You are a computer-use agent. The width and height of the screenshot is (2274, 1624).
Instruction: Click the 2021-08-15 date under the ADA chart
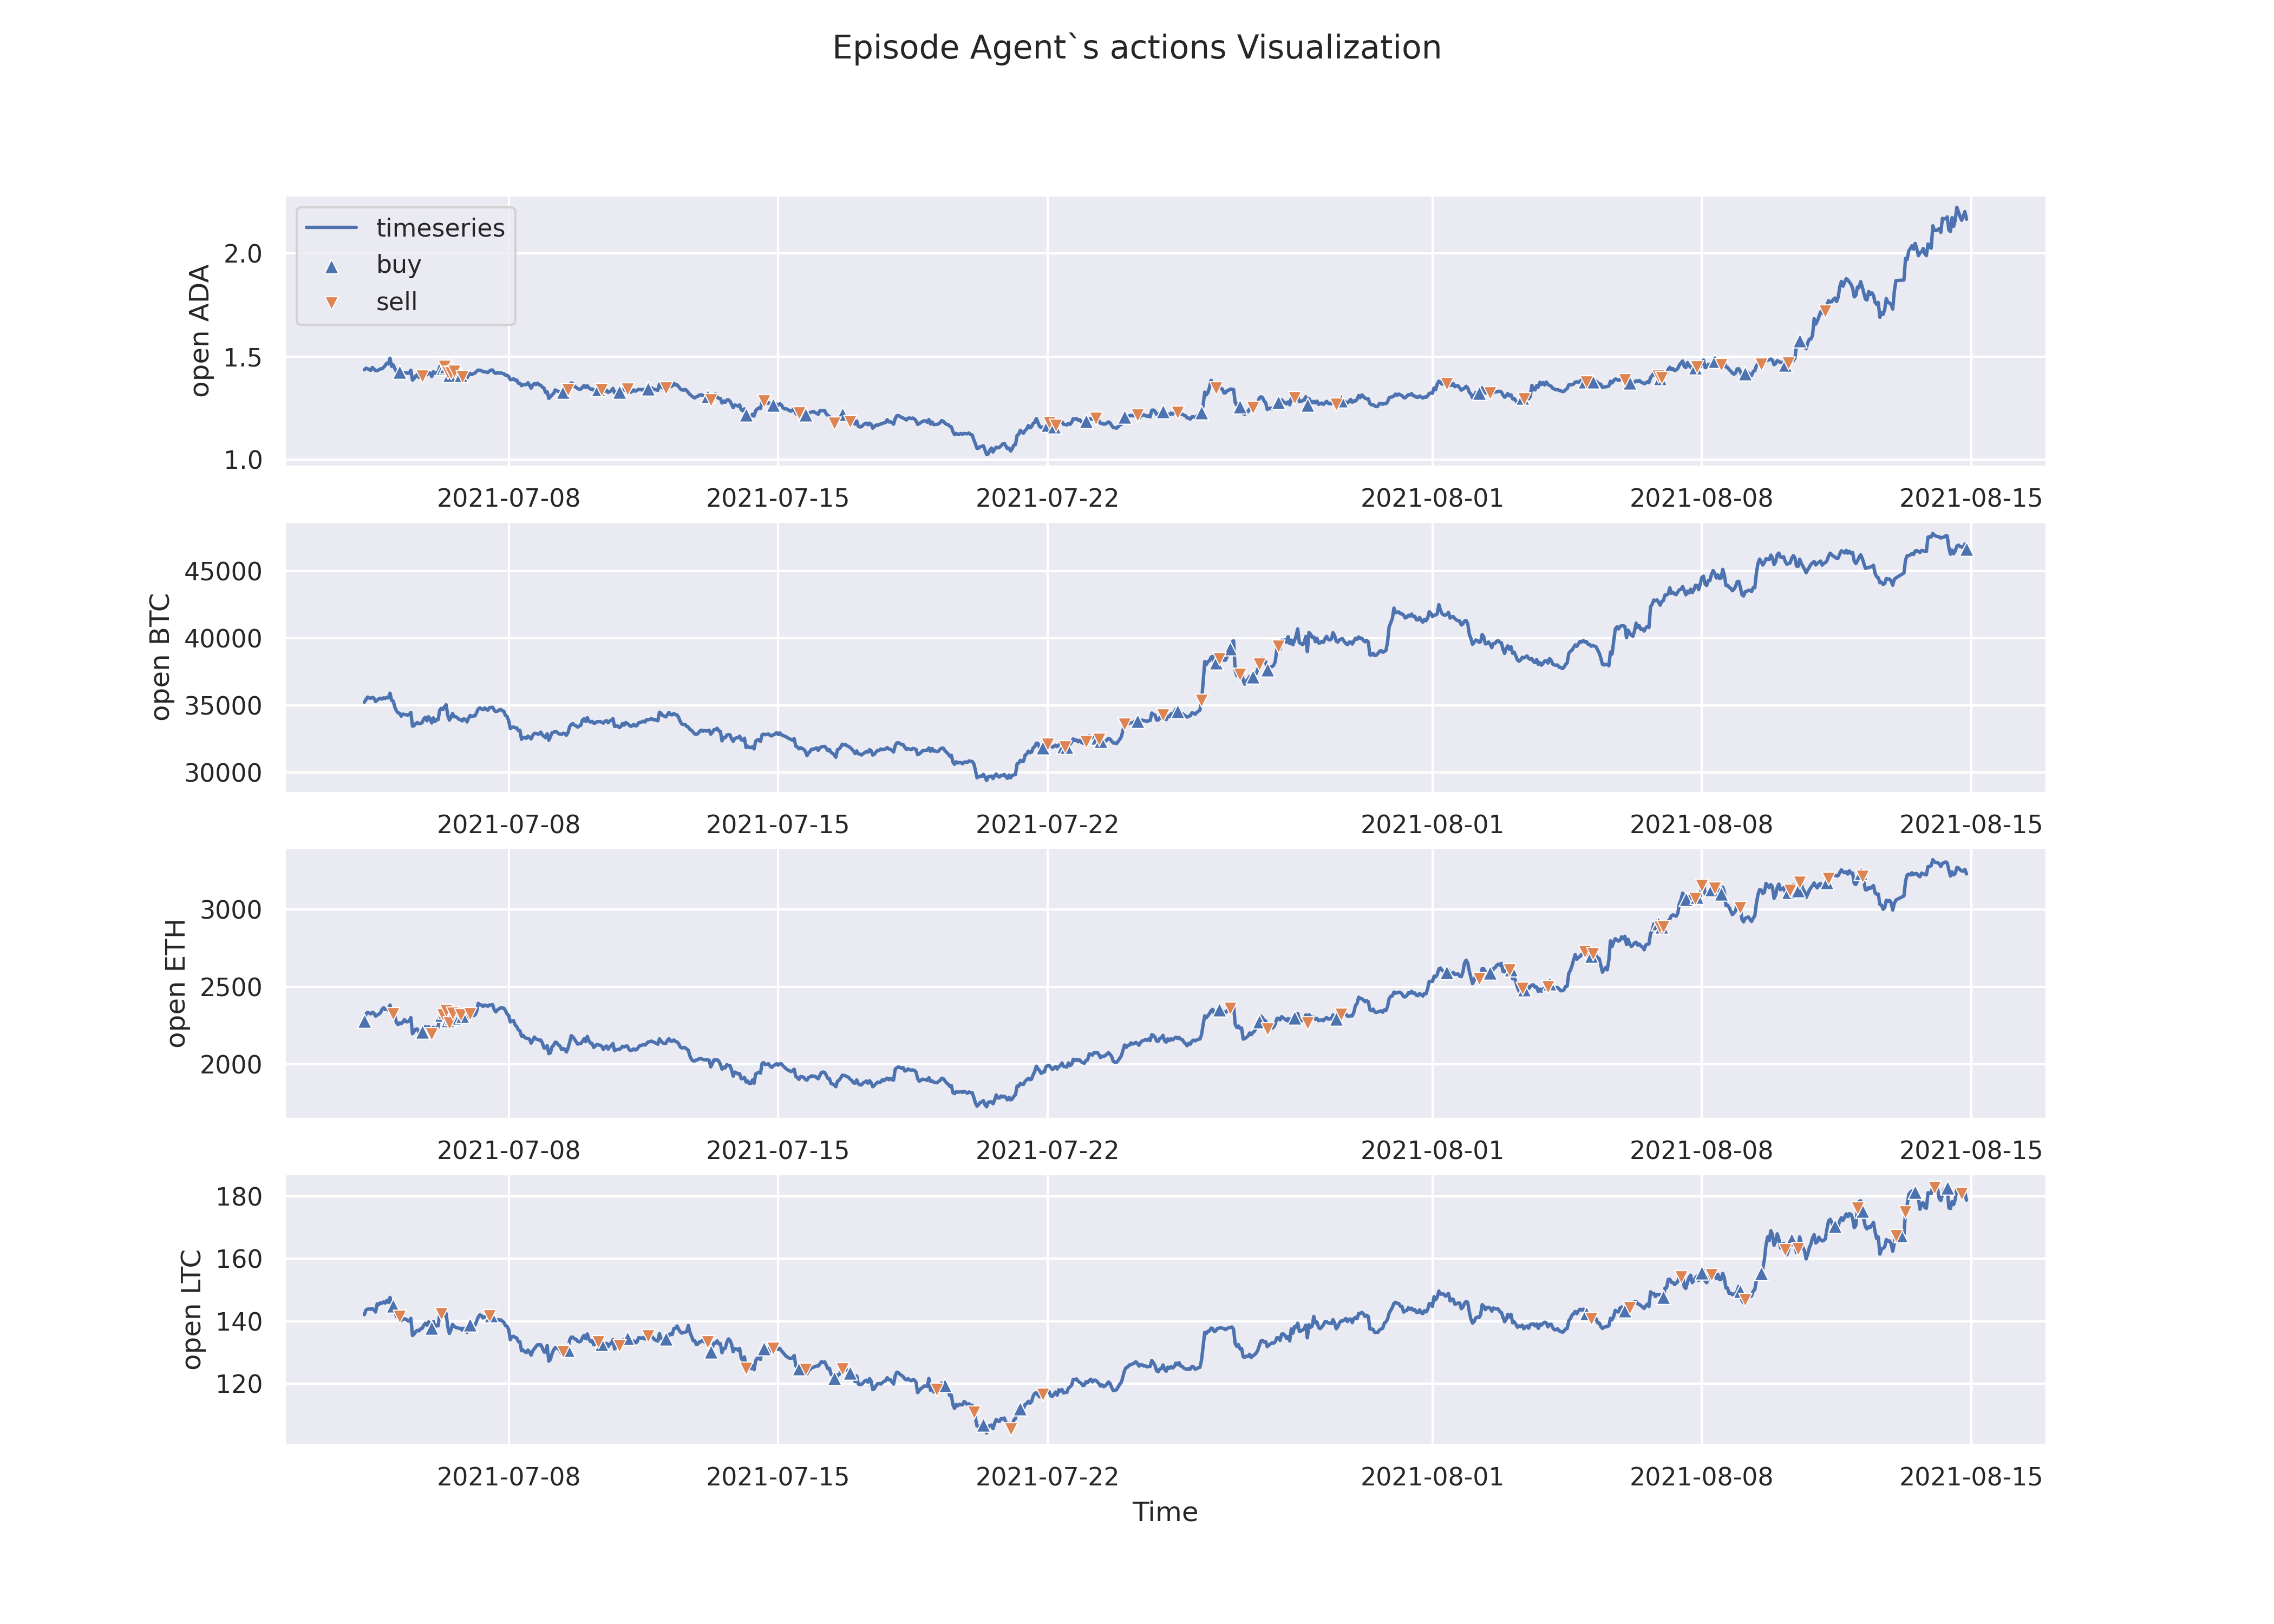point(1970,498)
